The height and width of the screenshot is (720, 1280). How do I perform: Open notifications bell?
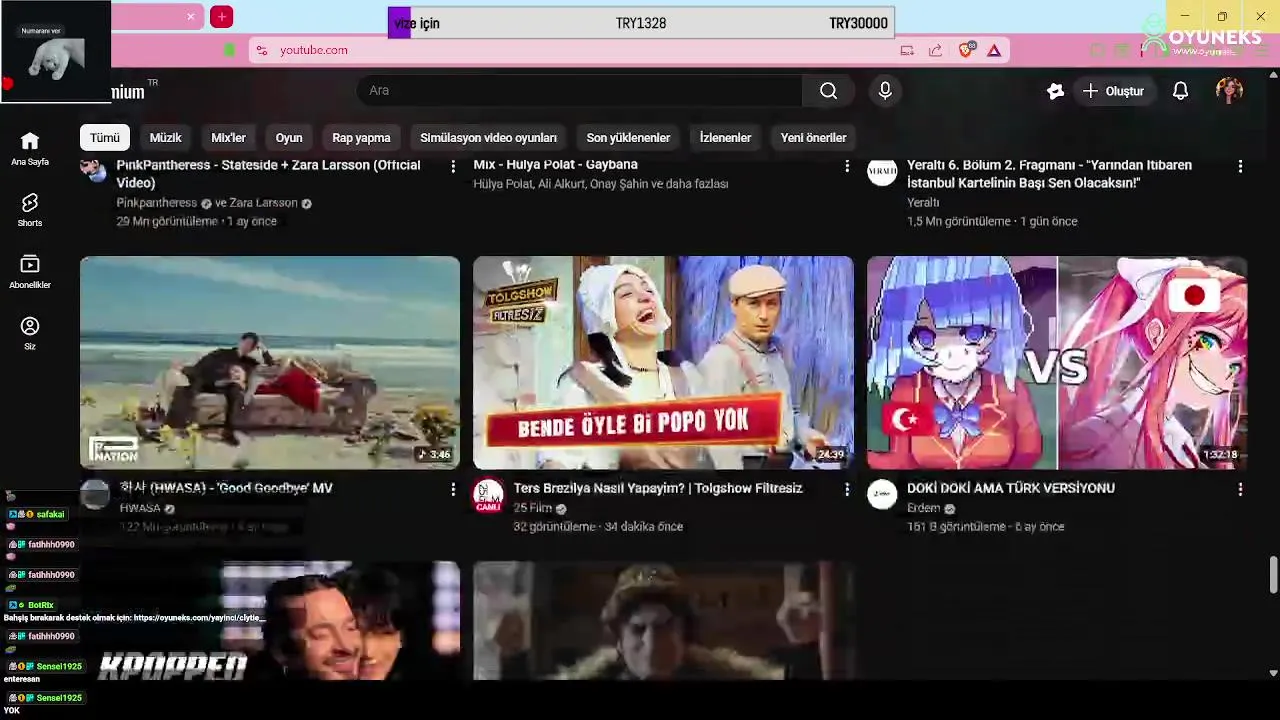tap(1180, 91)
